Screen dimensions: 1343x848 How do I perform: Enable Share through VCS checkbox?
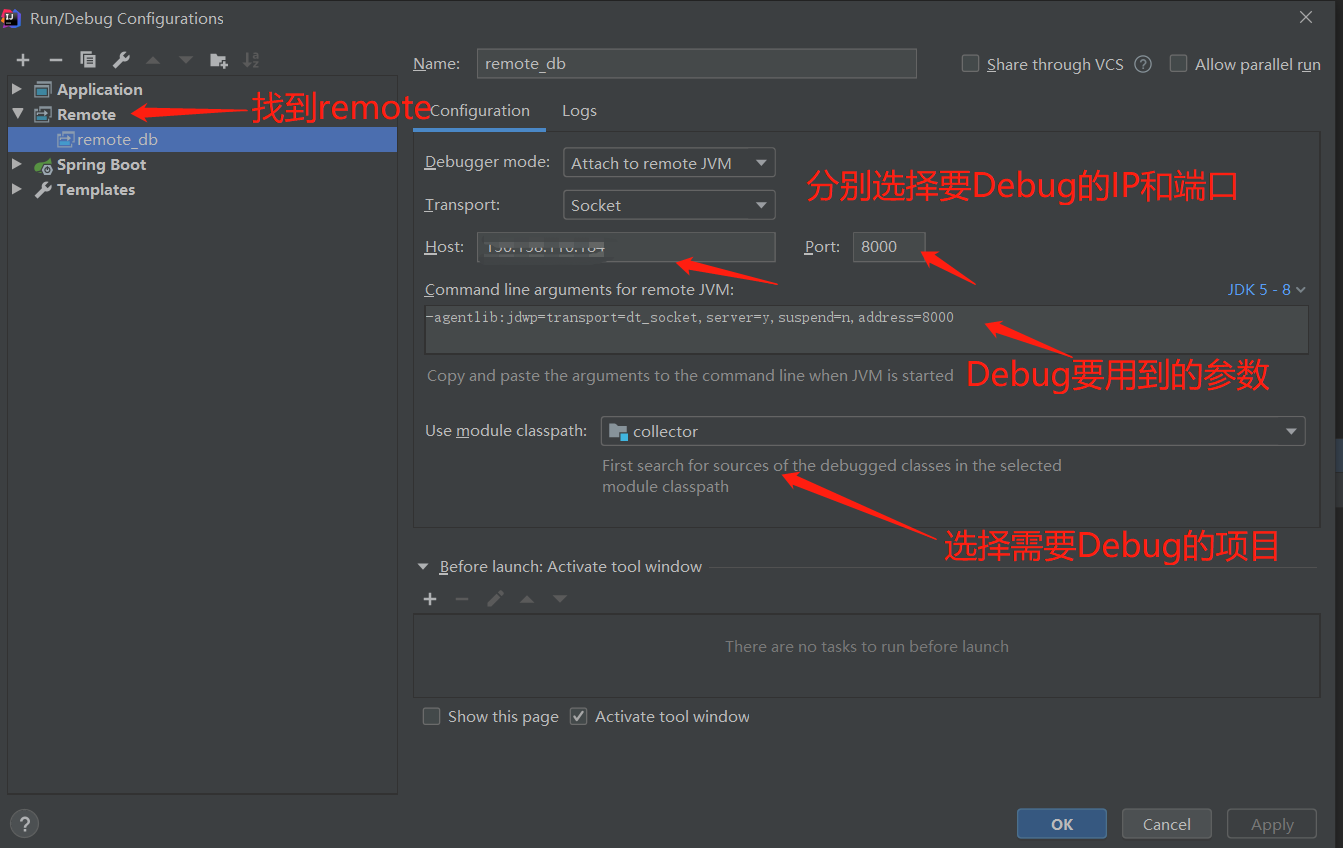pyautogui.click(x=970, y=64)
